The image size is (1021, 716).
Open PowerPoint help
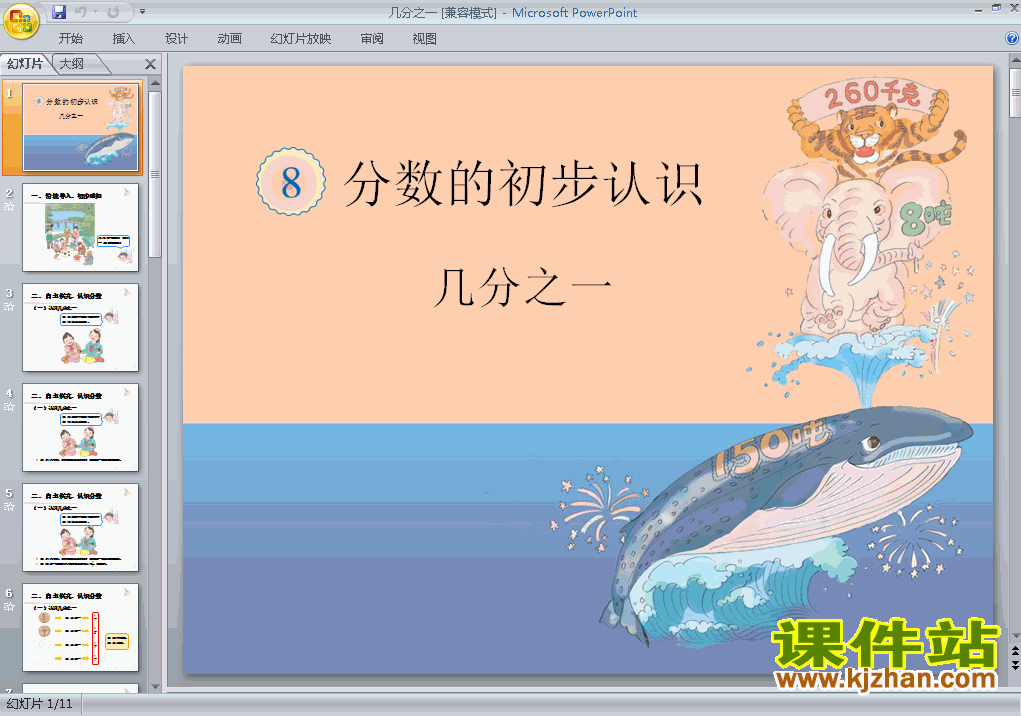(x=1012, y=38)
